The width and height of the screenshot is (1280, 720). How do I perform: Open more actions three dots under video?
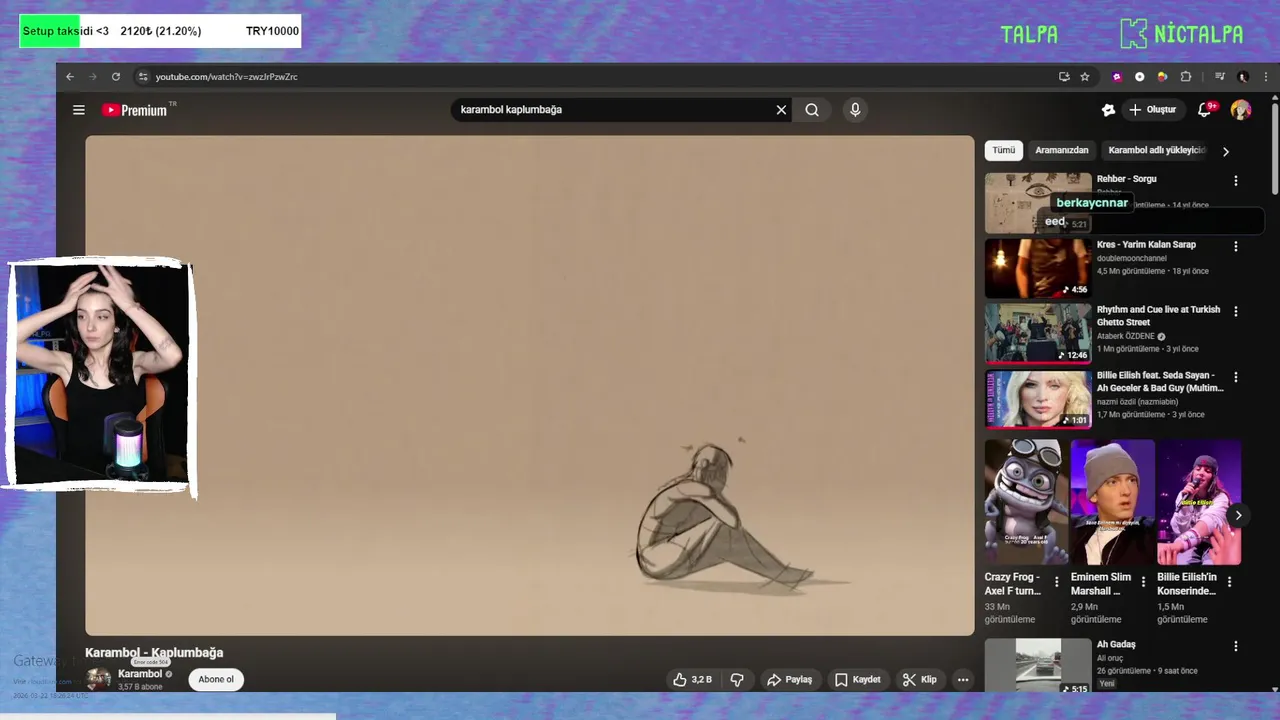pos(963,680)
